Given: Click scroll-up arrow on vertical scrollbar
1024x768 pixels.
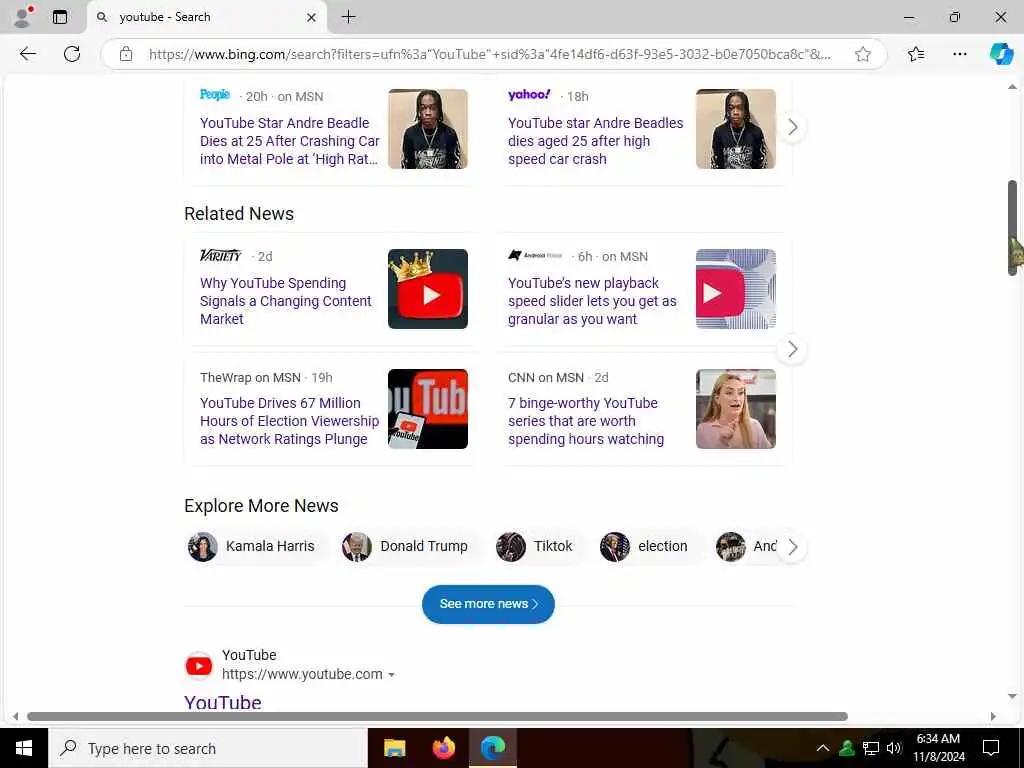Looking at the screenshot, I should (1012, 87).
